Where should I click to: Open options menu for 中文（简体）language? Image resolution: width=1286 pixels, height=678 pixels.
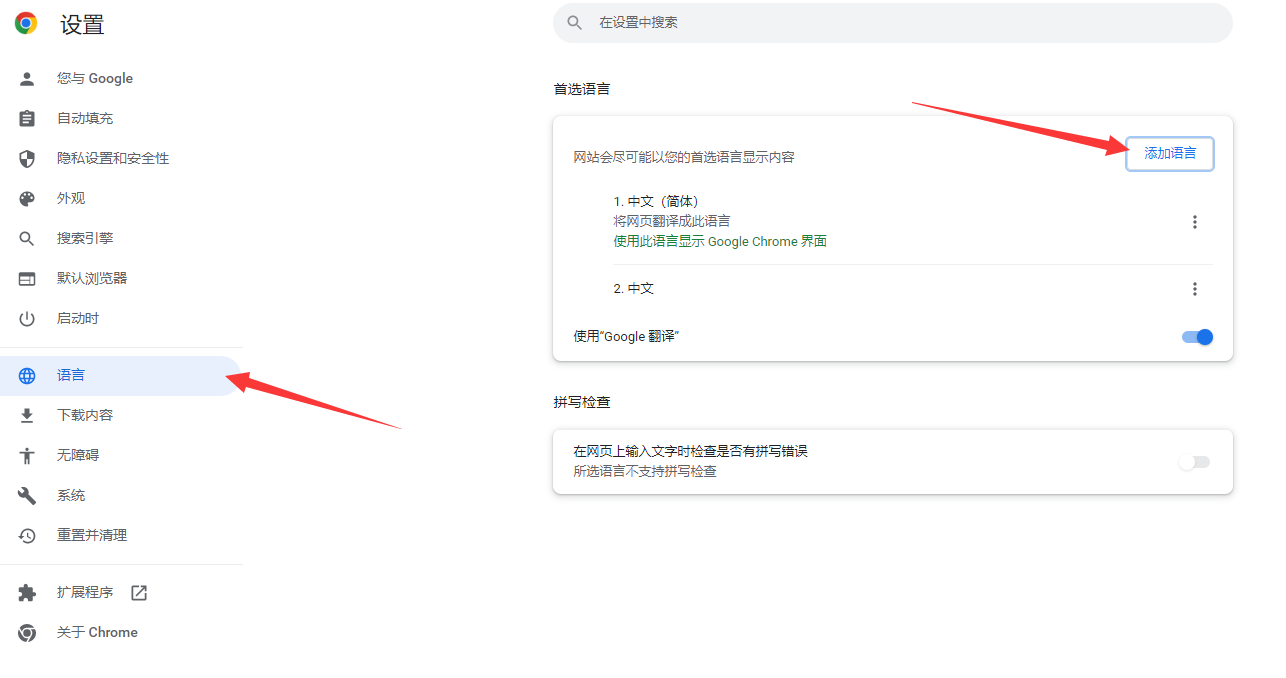click(1195, 221)
